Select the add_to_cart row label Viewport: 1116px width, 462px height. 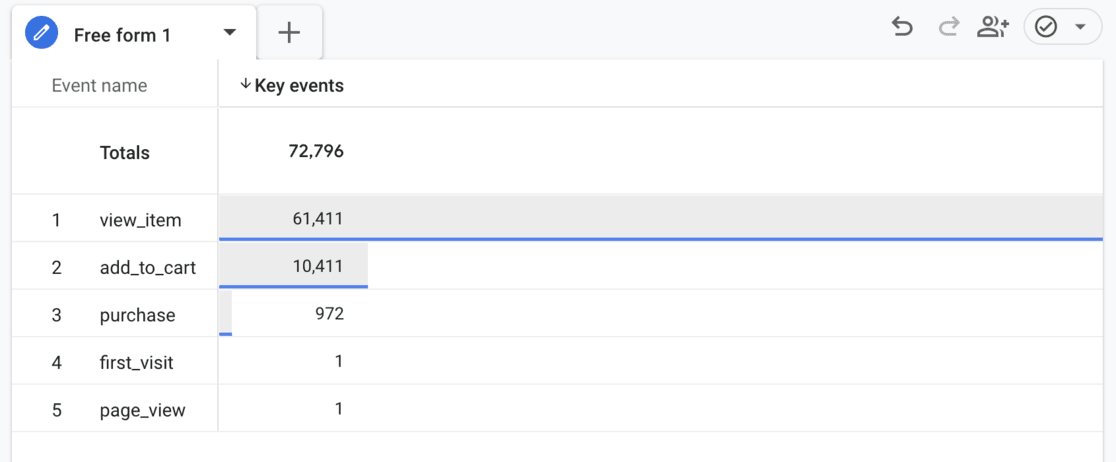click(x=147, y=267)
